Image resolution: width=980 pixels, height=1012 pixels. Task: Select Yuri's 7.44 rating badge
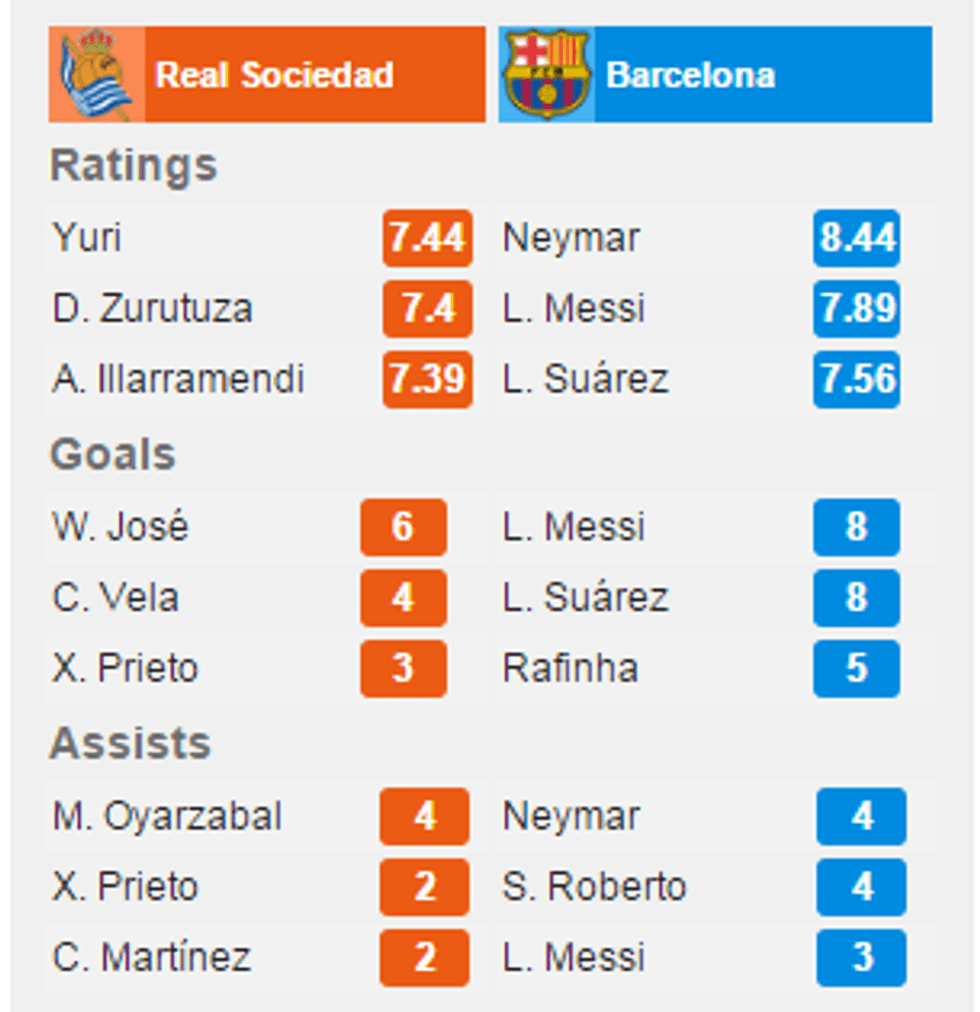coord(427,238)
